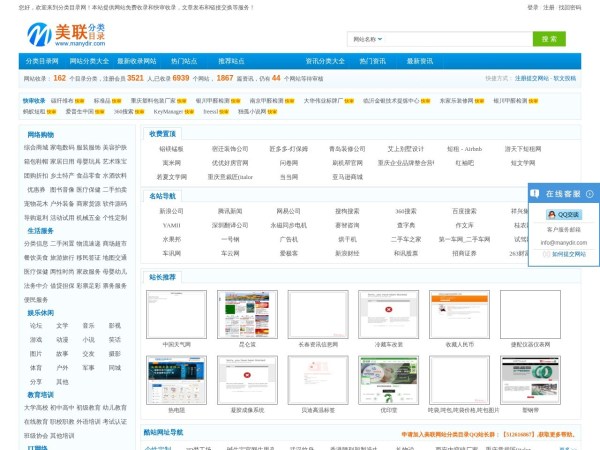The width and height of the screenshot is (600, 450).
Task: Click the 找回密码 link
Action: coord(570,7)
